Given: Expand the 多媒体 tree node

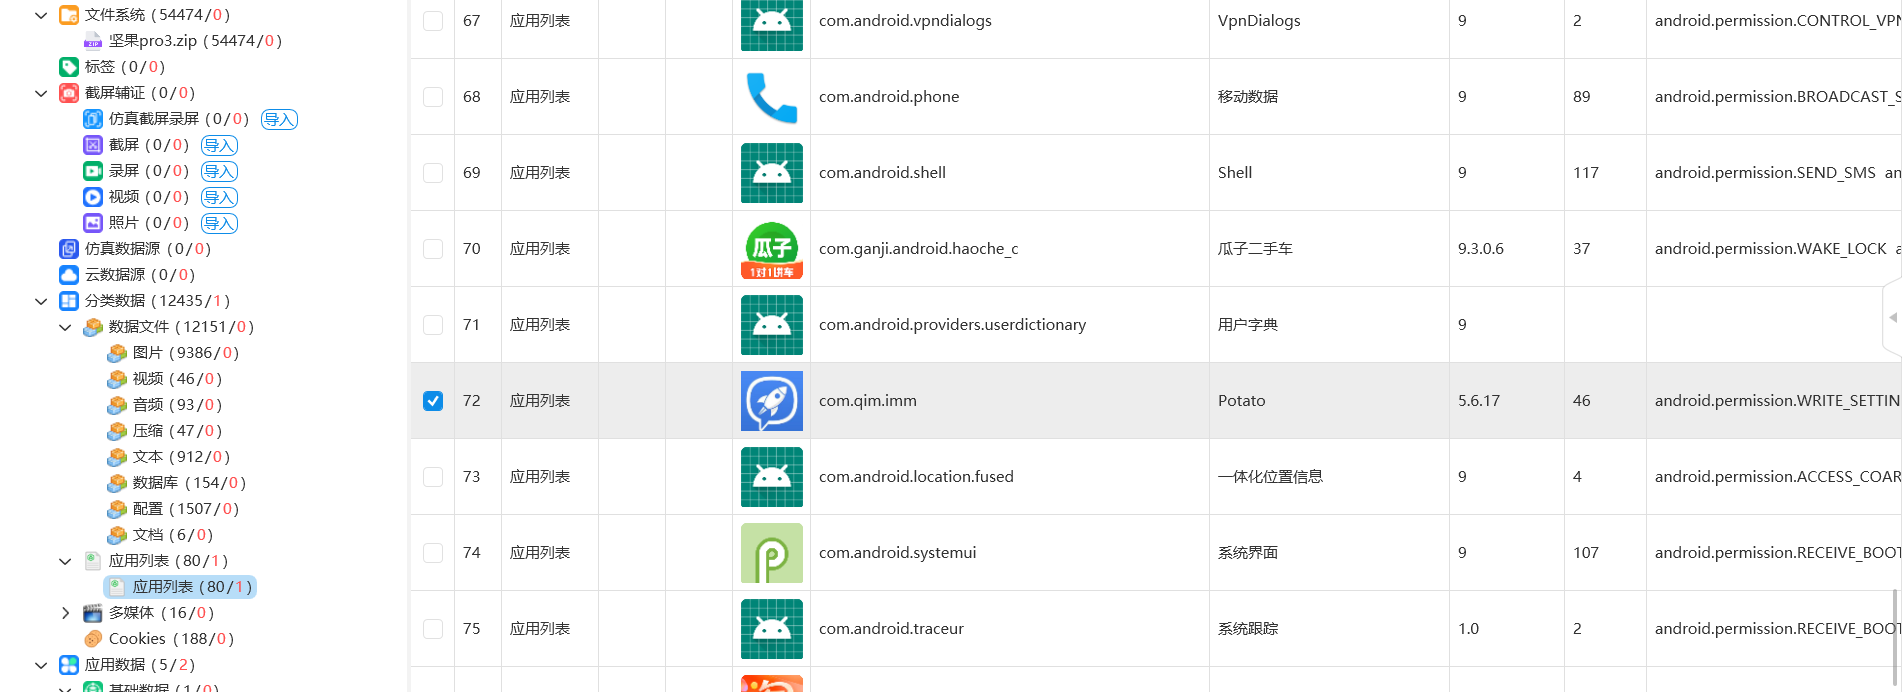Looking at the screenshot, I should pyautogui.click(x=65, y=613).
